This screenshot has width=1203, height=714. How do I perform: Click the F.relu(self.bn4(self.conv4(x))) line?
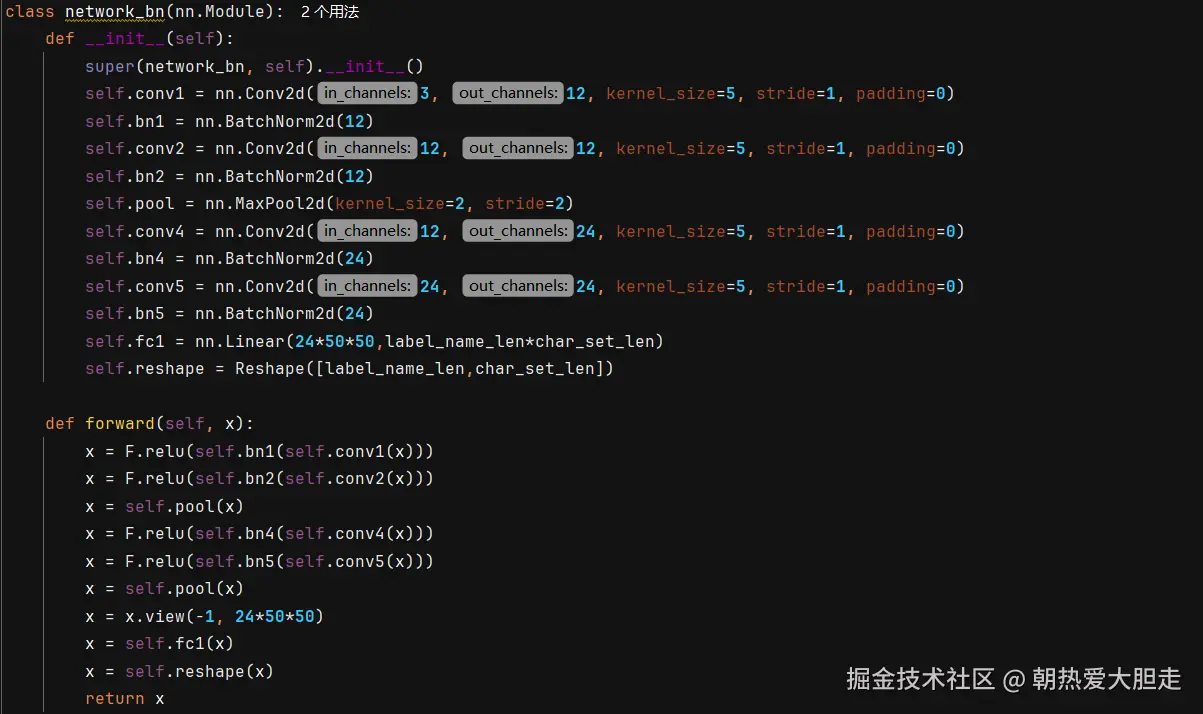tap(260, 534)
